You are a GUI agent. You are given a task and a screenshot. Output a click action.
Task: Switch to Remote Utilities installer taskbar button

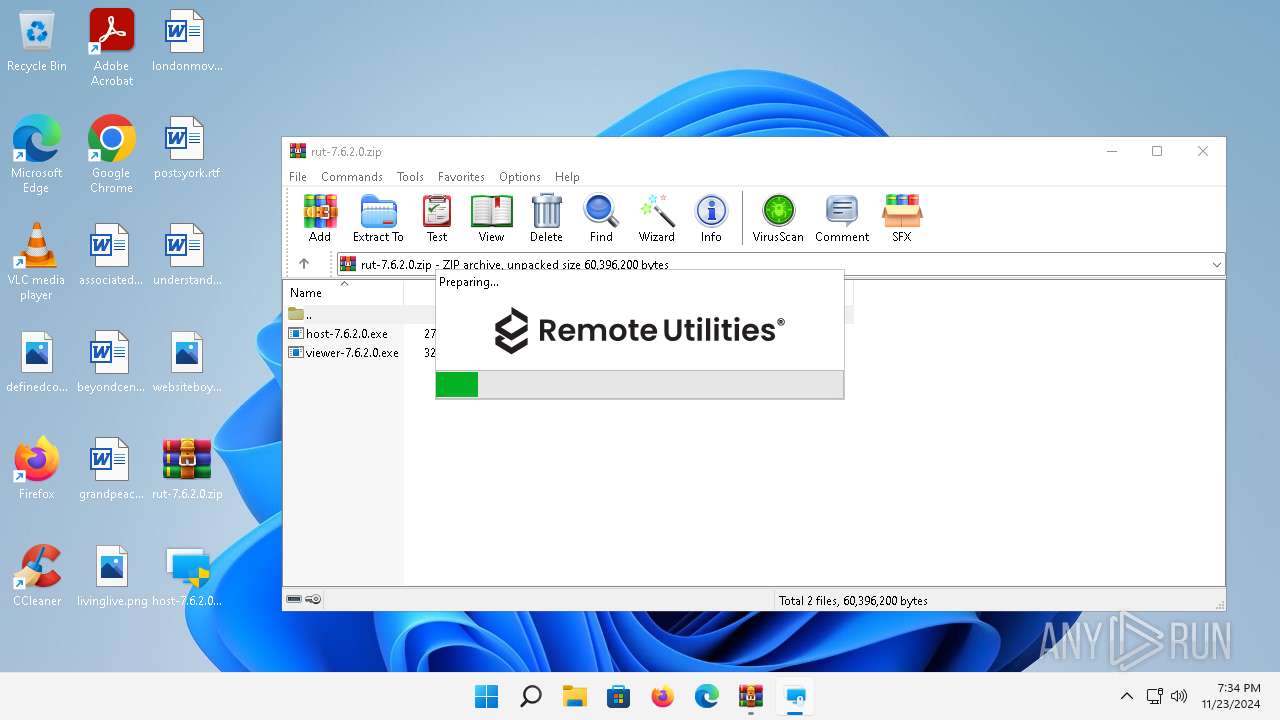click(x=795, y=697)
